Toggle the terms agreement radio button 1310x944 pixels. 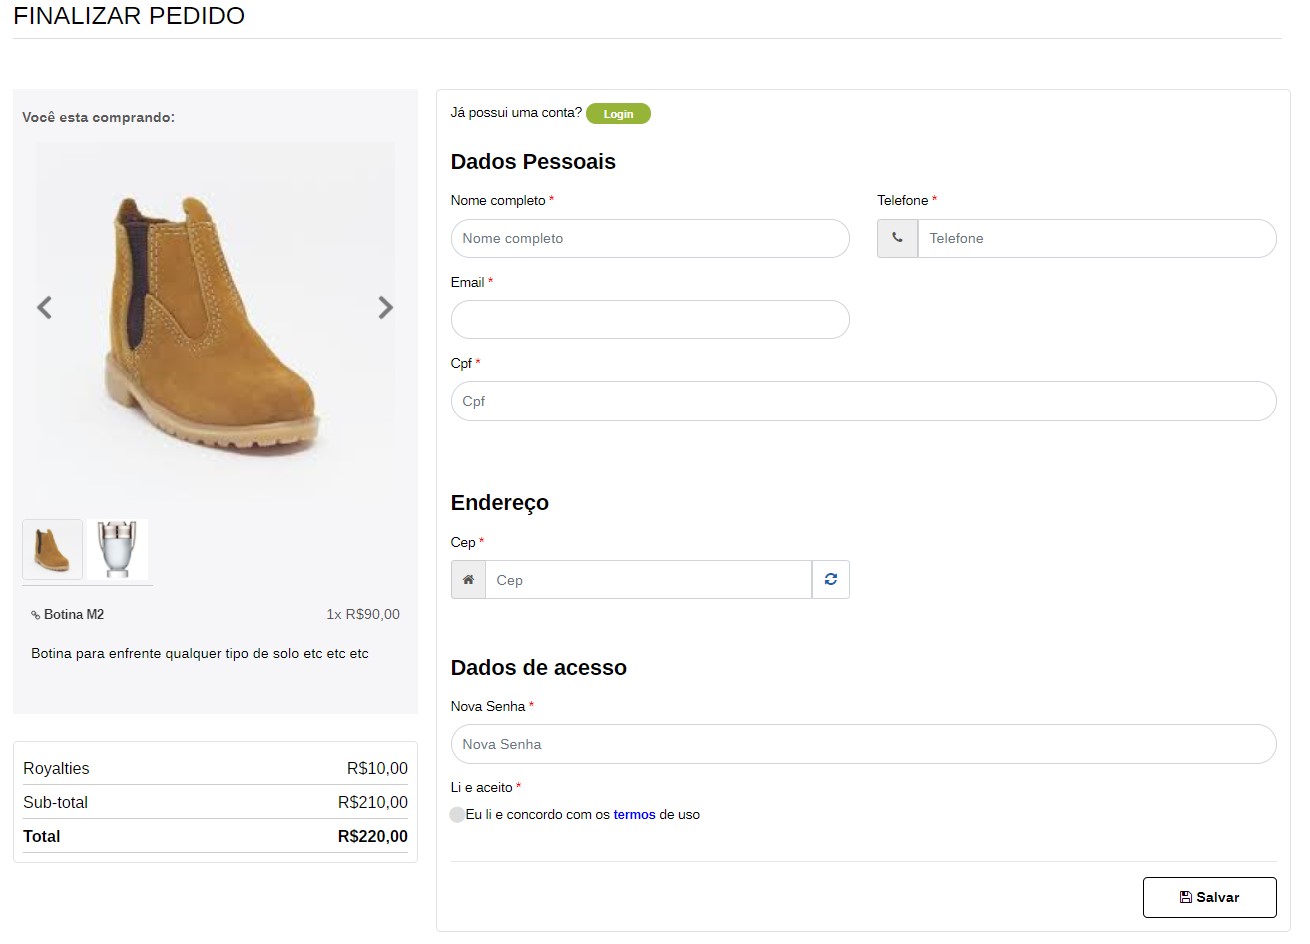click(457, 815)
